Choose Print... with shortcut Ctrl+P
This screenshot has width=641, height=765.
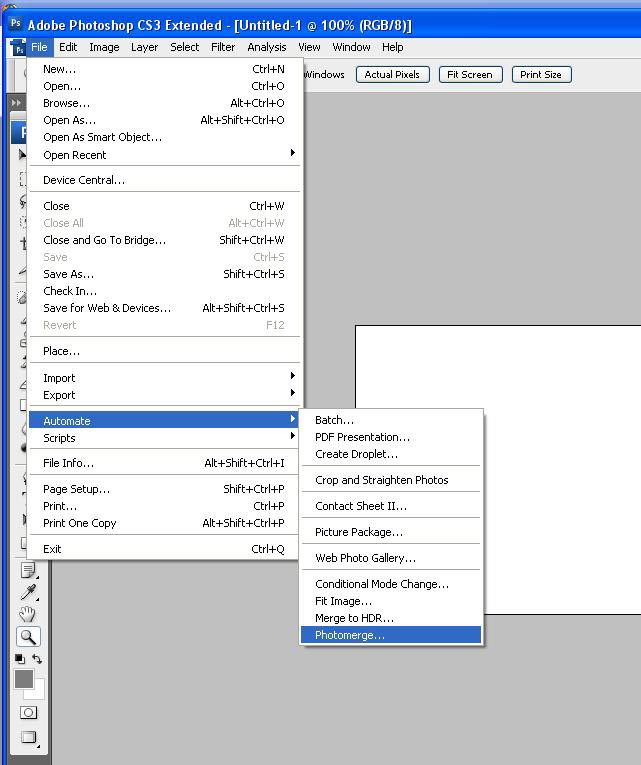(x=164, y=506)
